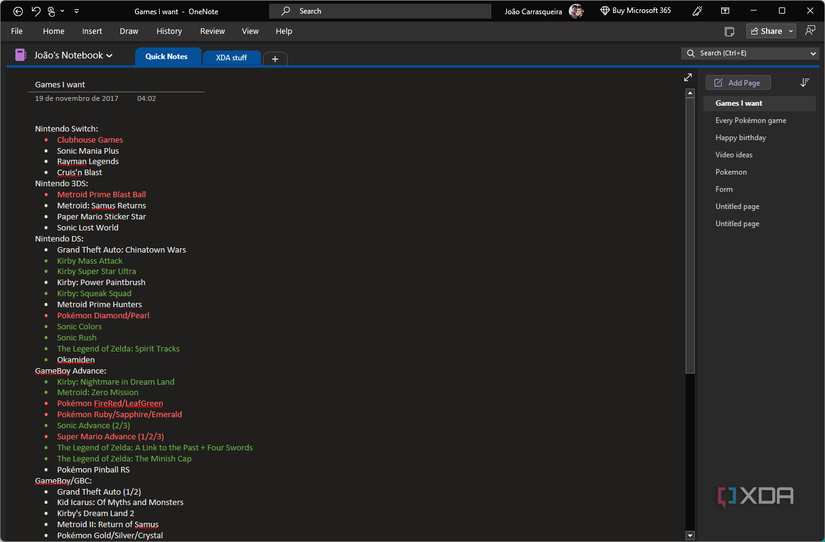Open the File menu

(17, 31)
